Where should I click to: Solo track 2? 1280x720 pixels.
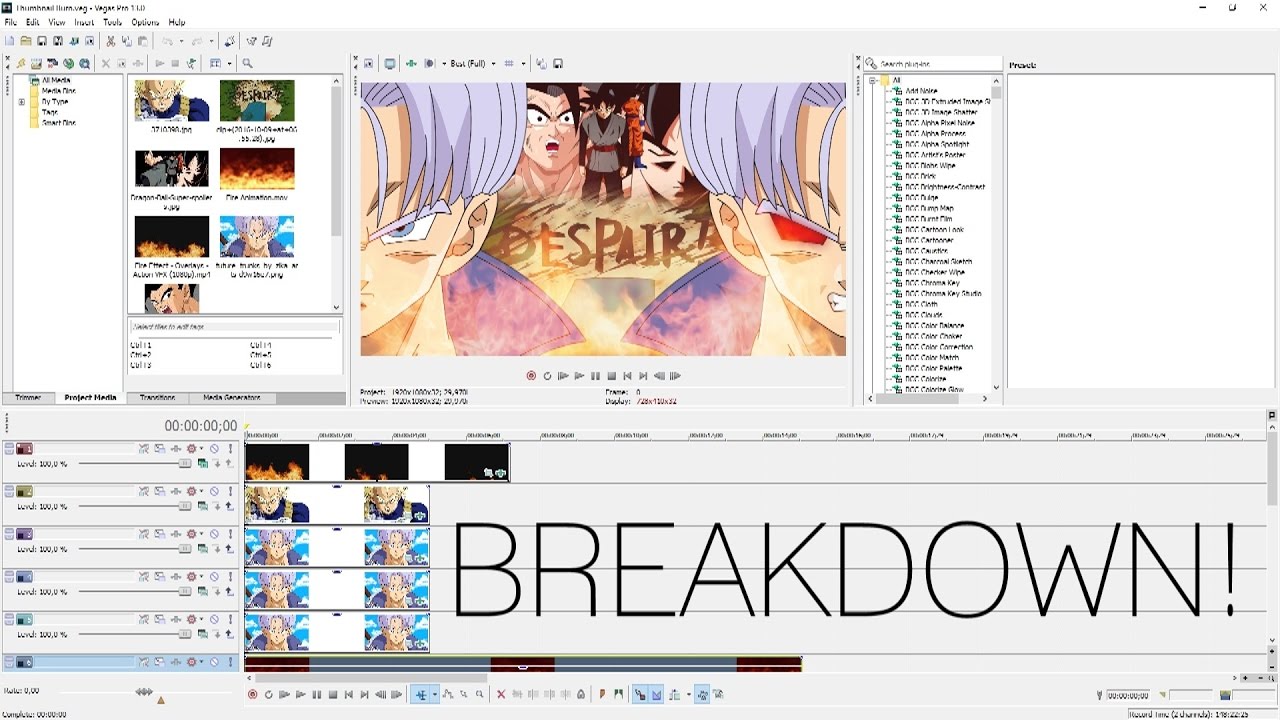click(230, 491)
